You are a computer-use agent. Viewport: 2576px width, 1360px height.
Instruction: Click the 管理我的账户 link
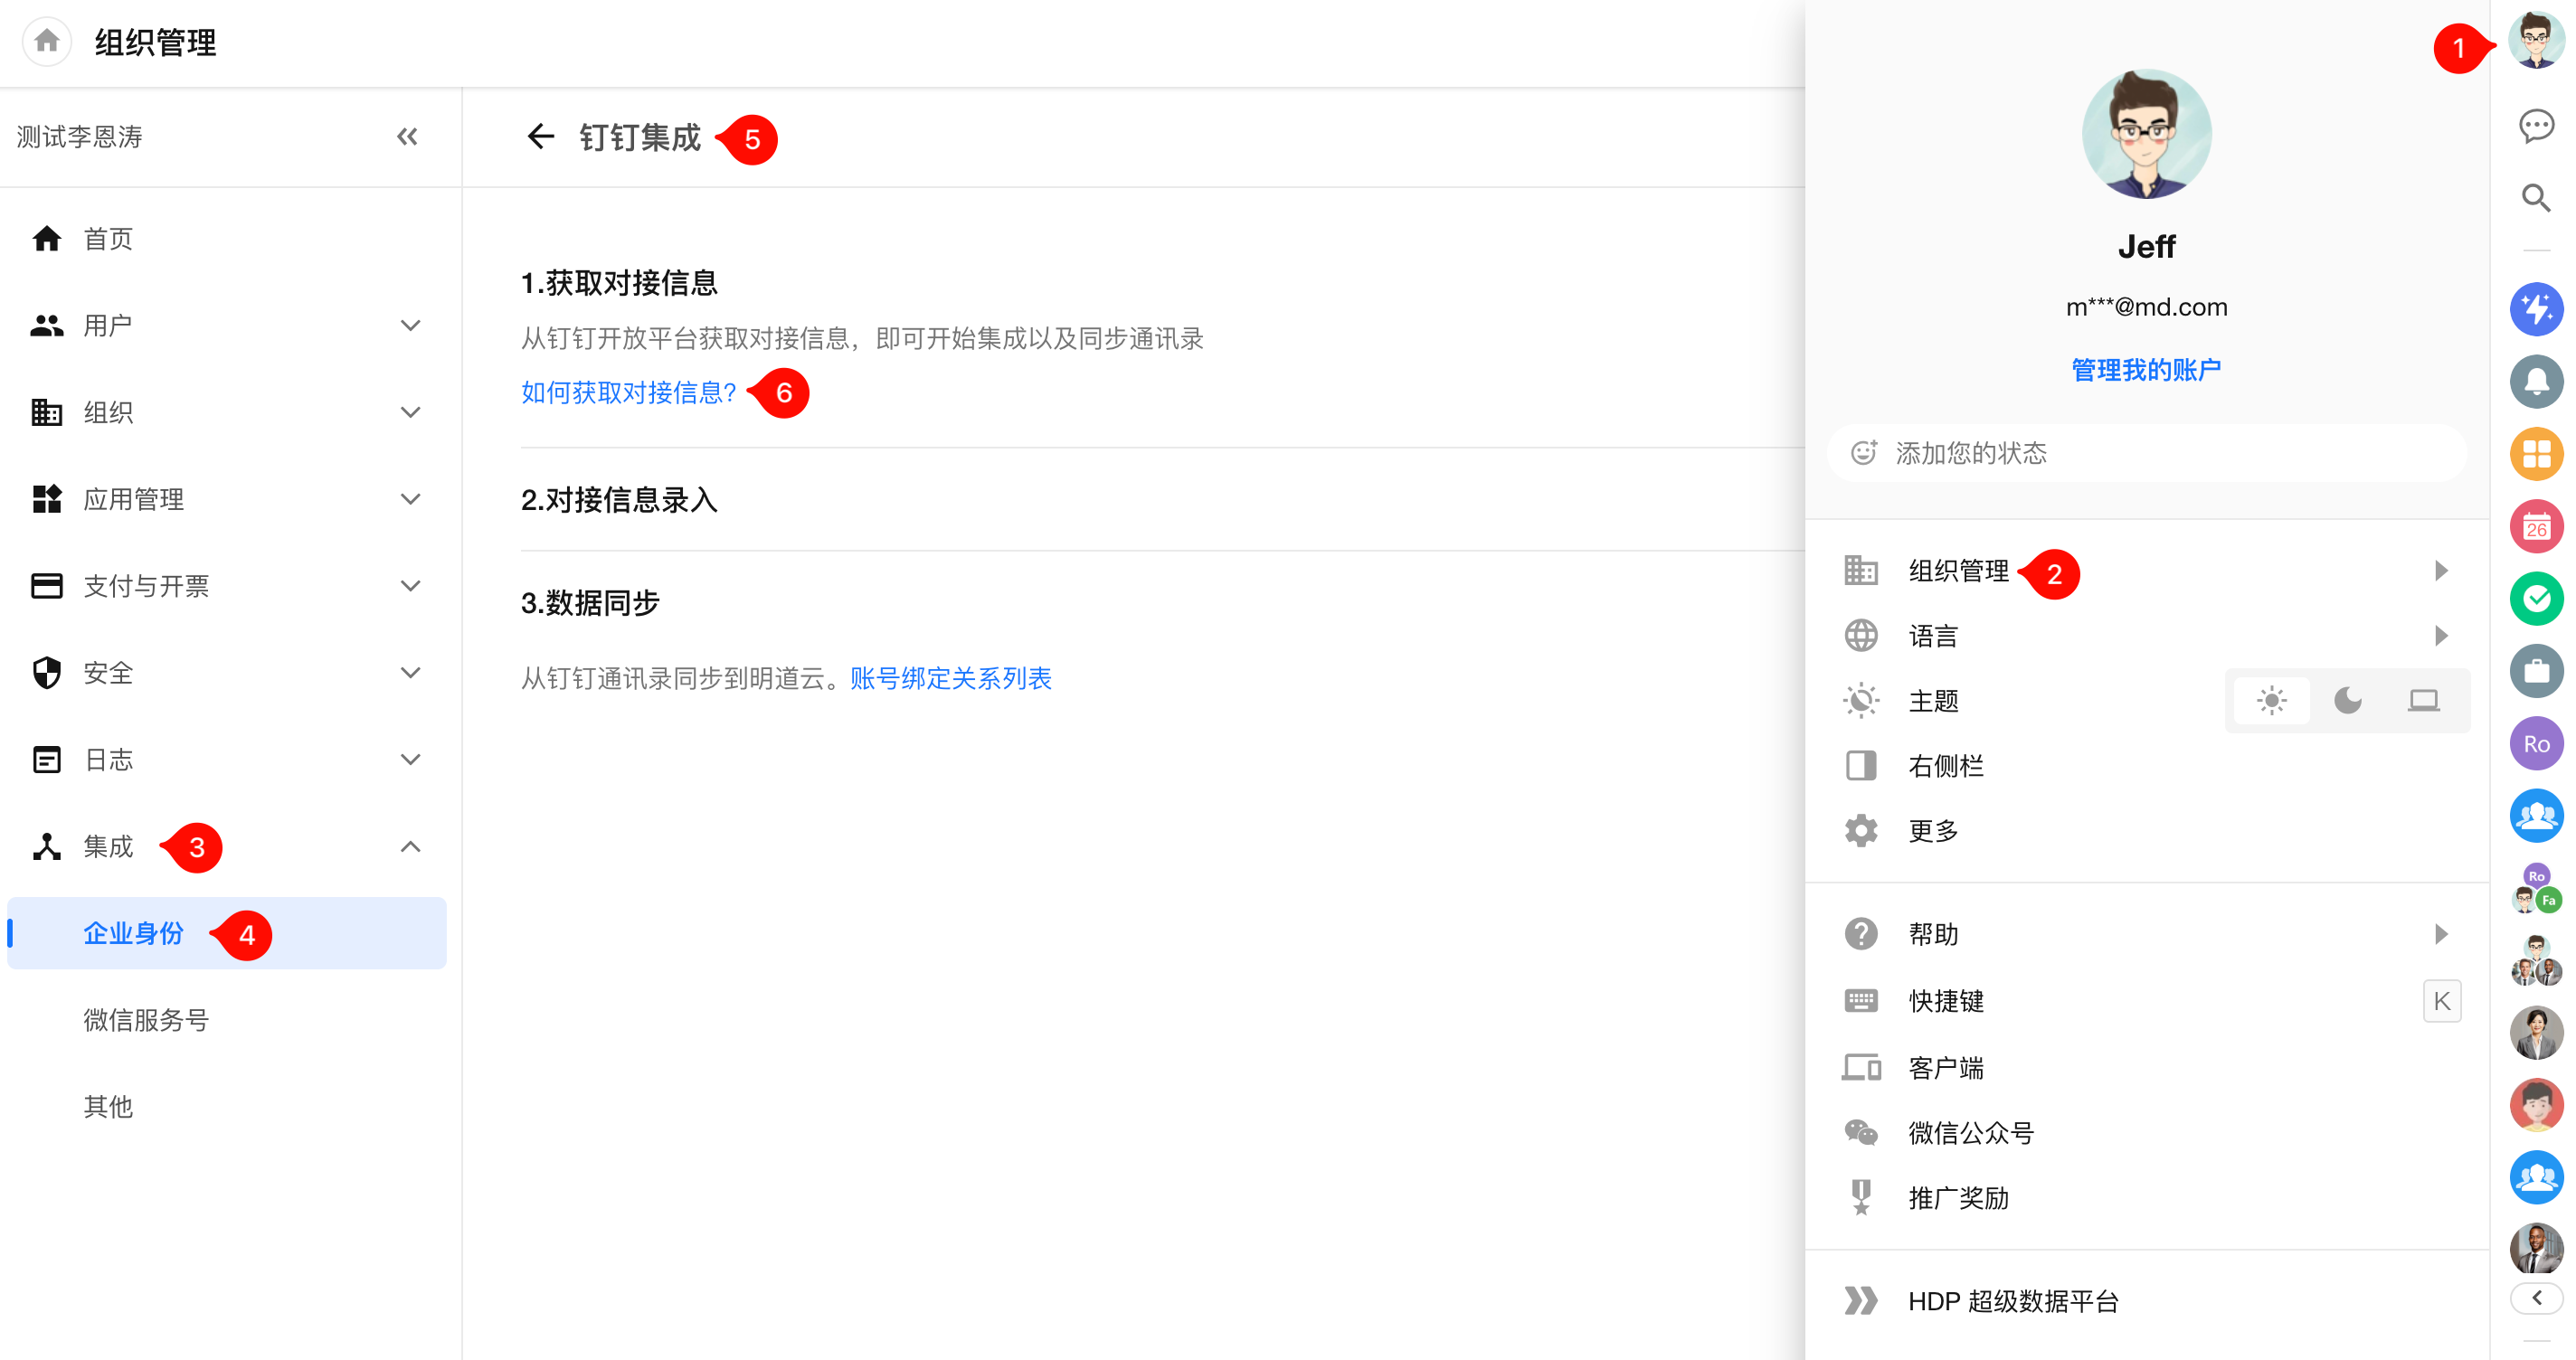point(2146,370)
